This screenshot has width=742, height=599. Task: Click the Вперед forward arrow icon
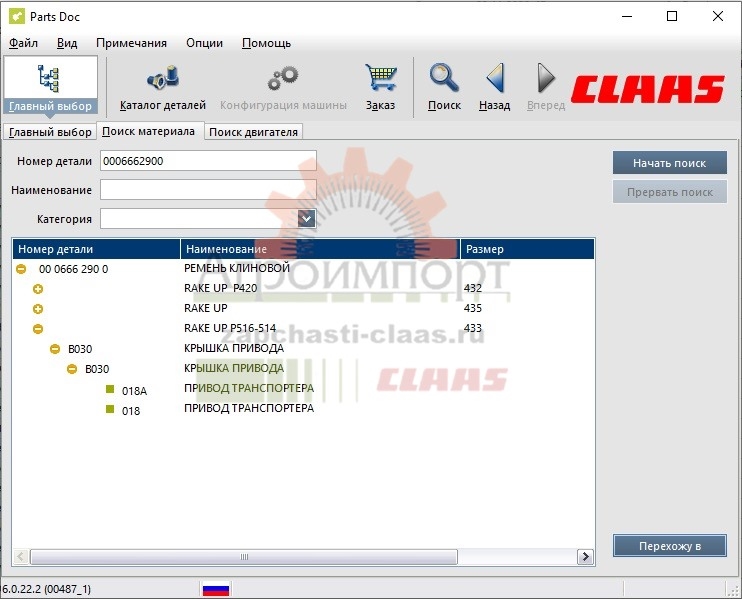[x=546, y=78]
